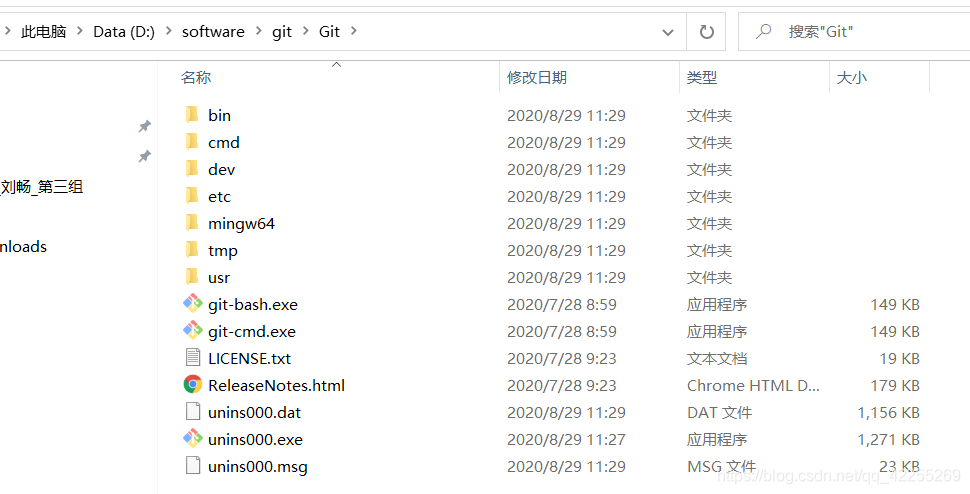Click the unins000.exe Git icon
The height and width of the screenshot is (494, 970).
tap(193, 439)
